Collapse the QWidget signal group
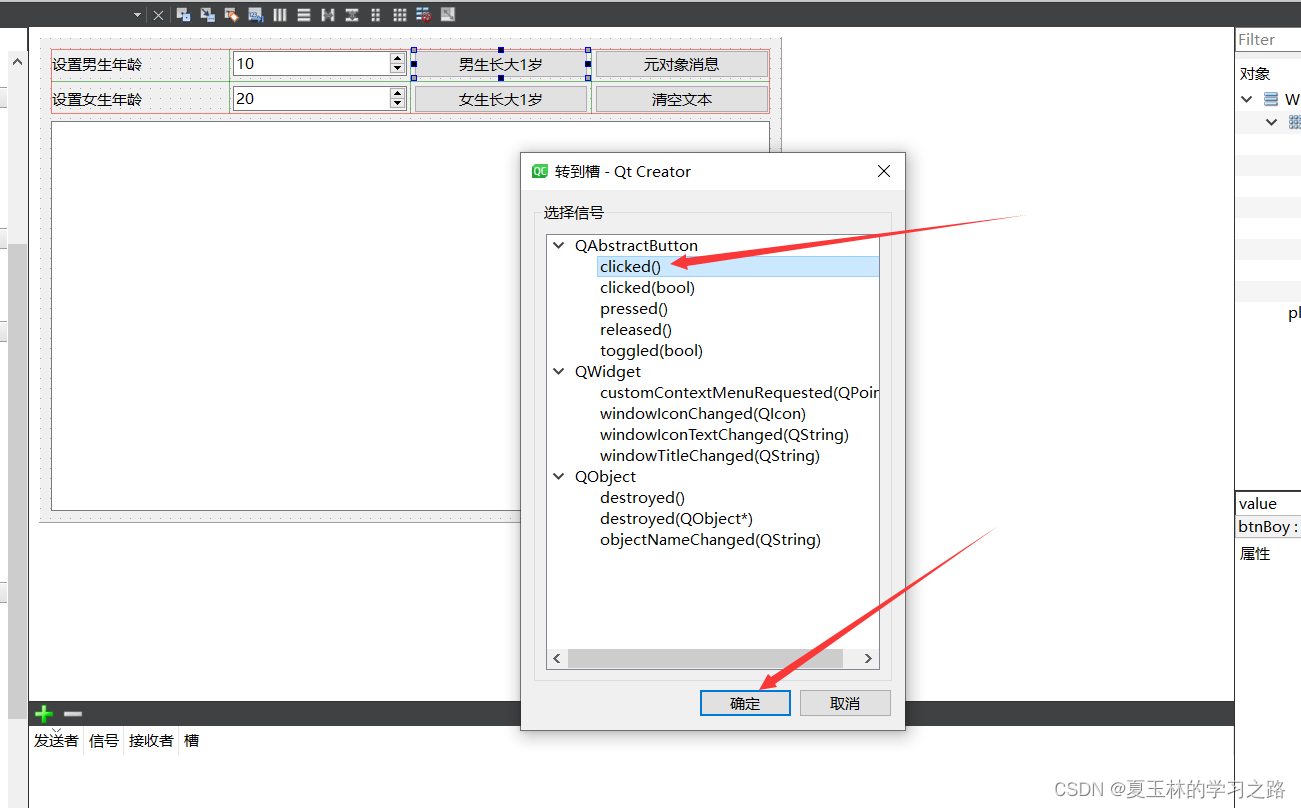The image size is (1301, 808). click(559, 372)
